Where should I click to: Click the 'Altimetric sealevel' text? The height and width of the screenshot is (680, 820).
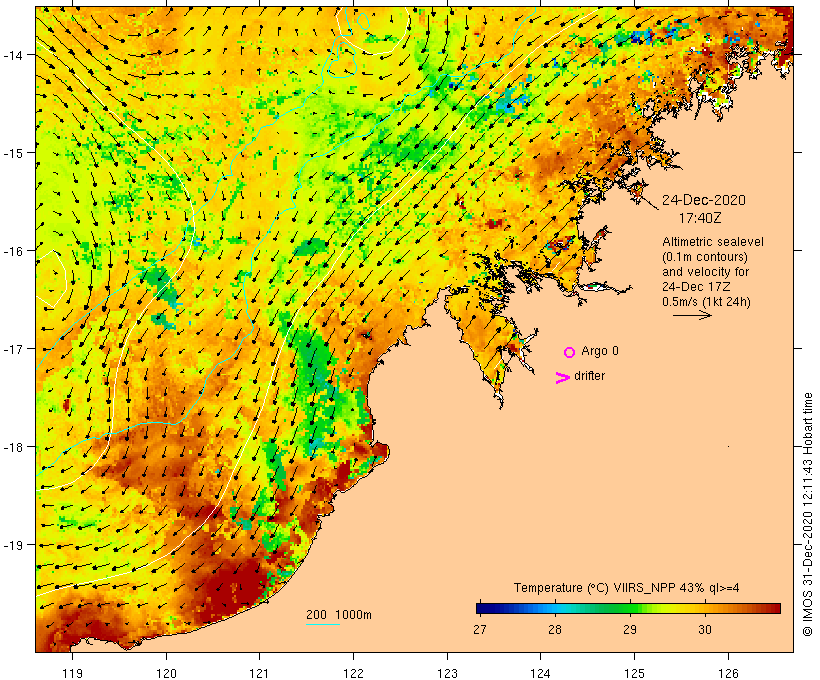pos(713,242)
